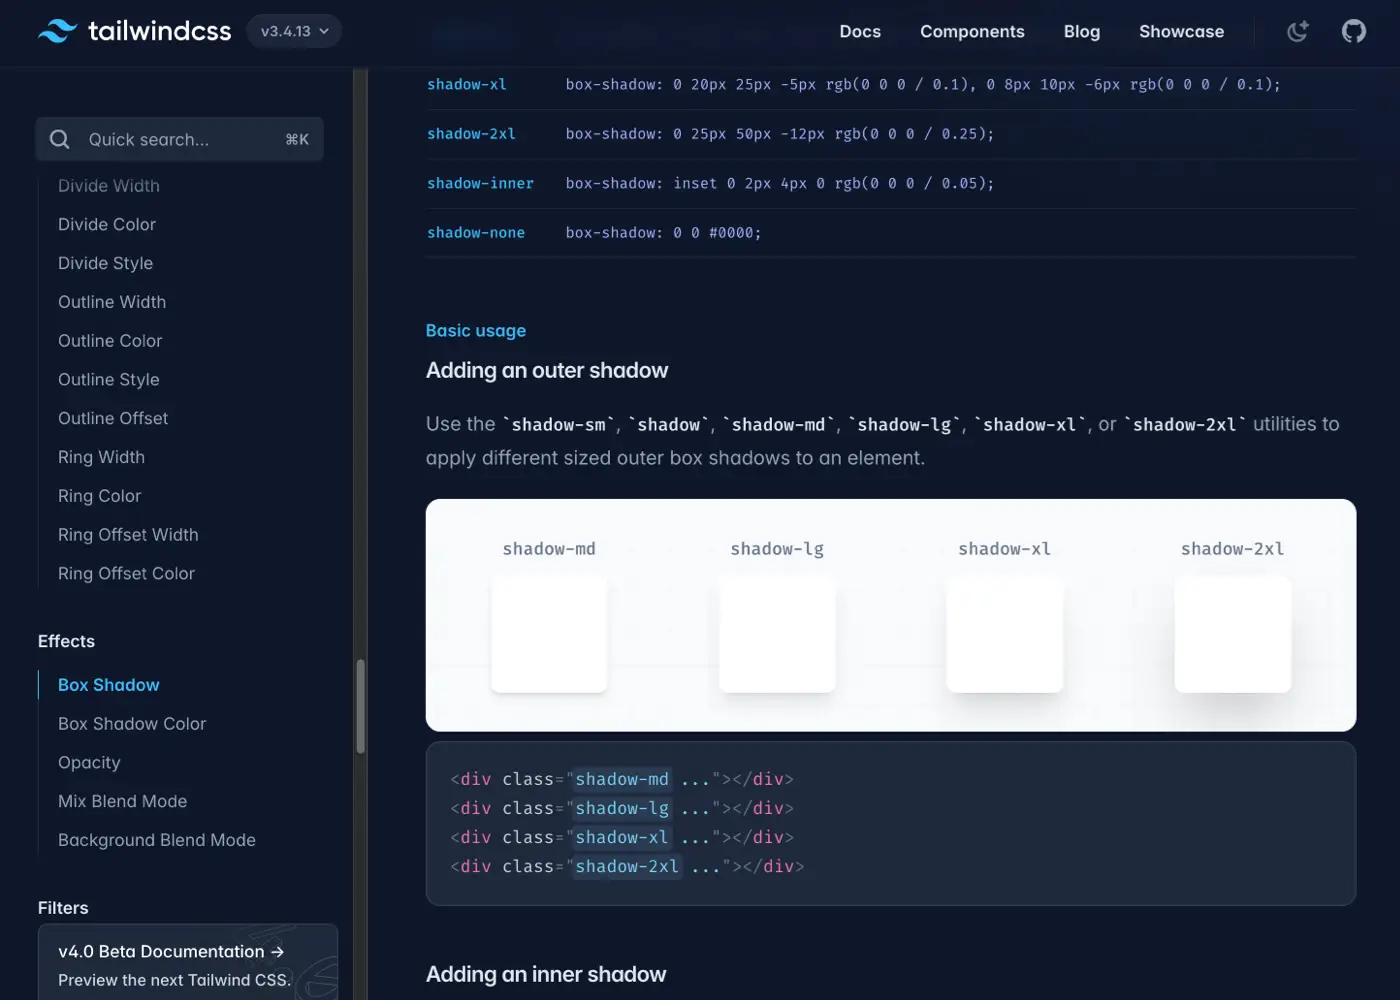Toggle dark mode theme switcher
The width and height of the screenshot is (1400, 1000).
coord(1297,31)
